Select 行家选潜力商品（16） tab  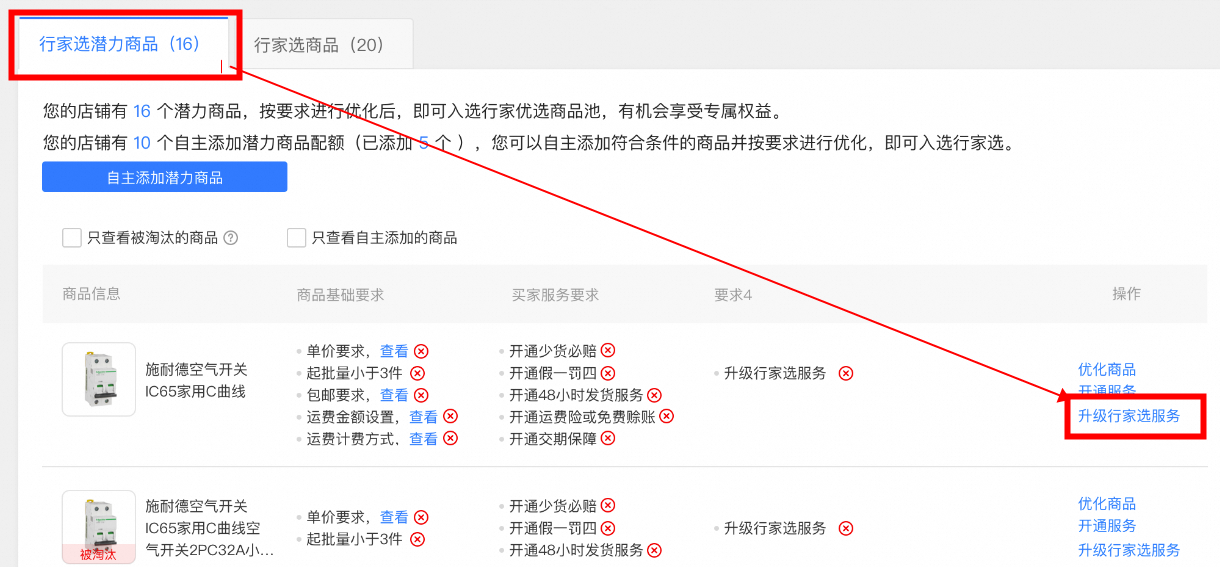pos(120,44)
